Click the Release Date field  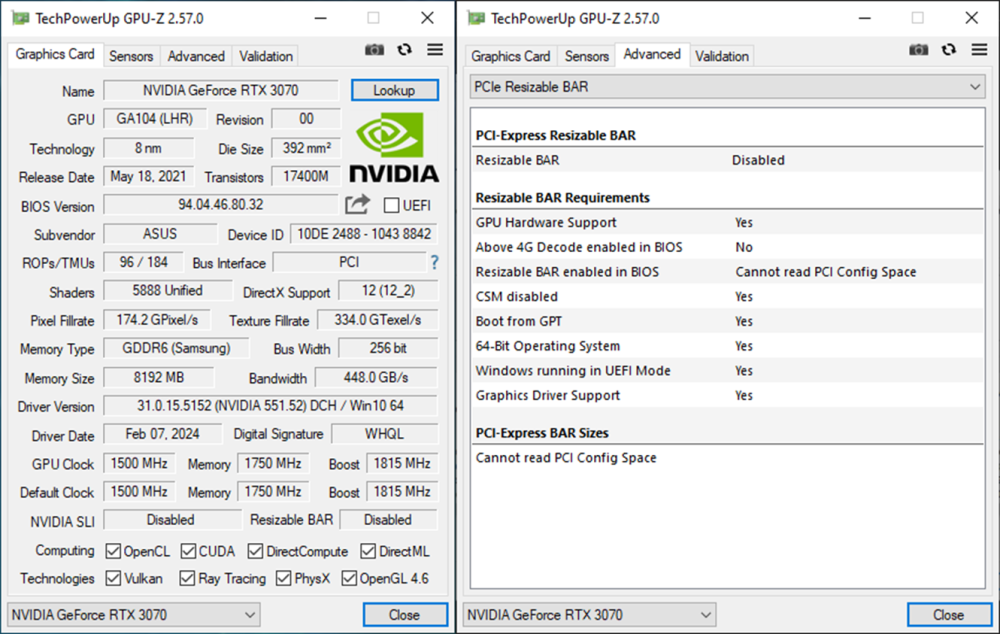tap(149, 176)
